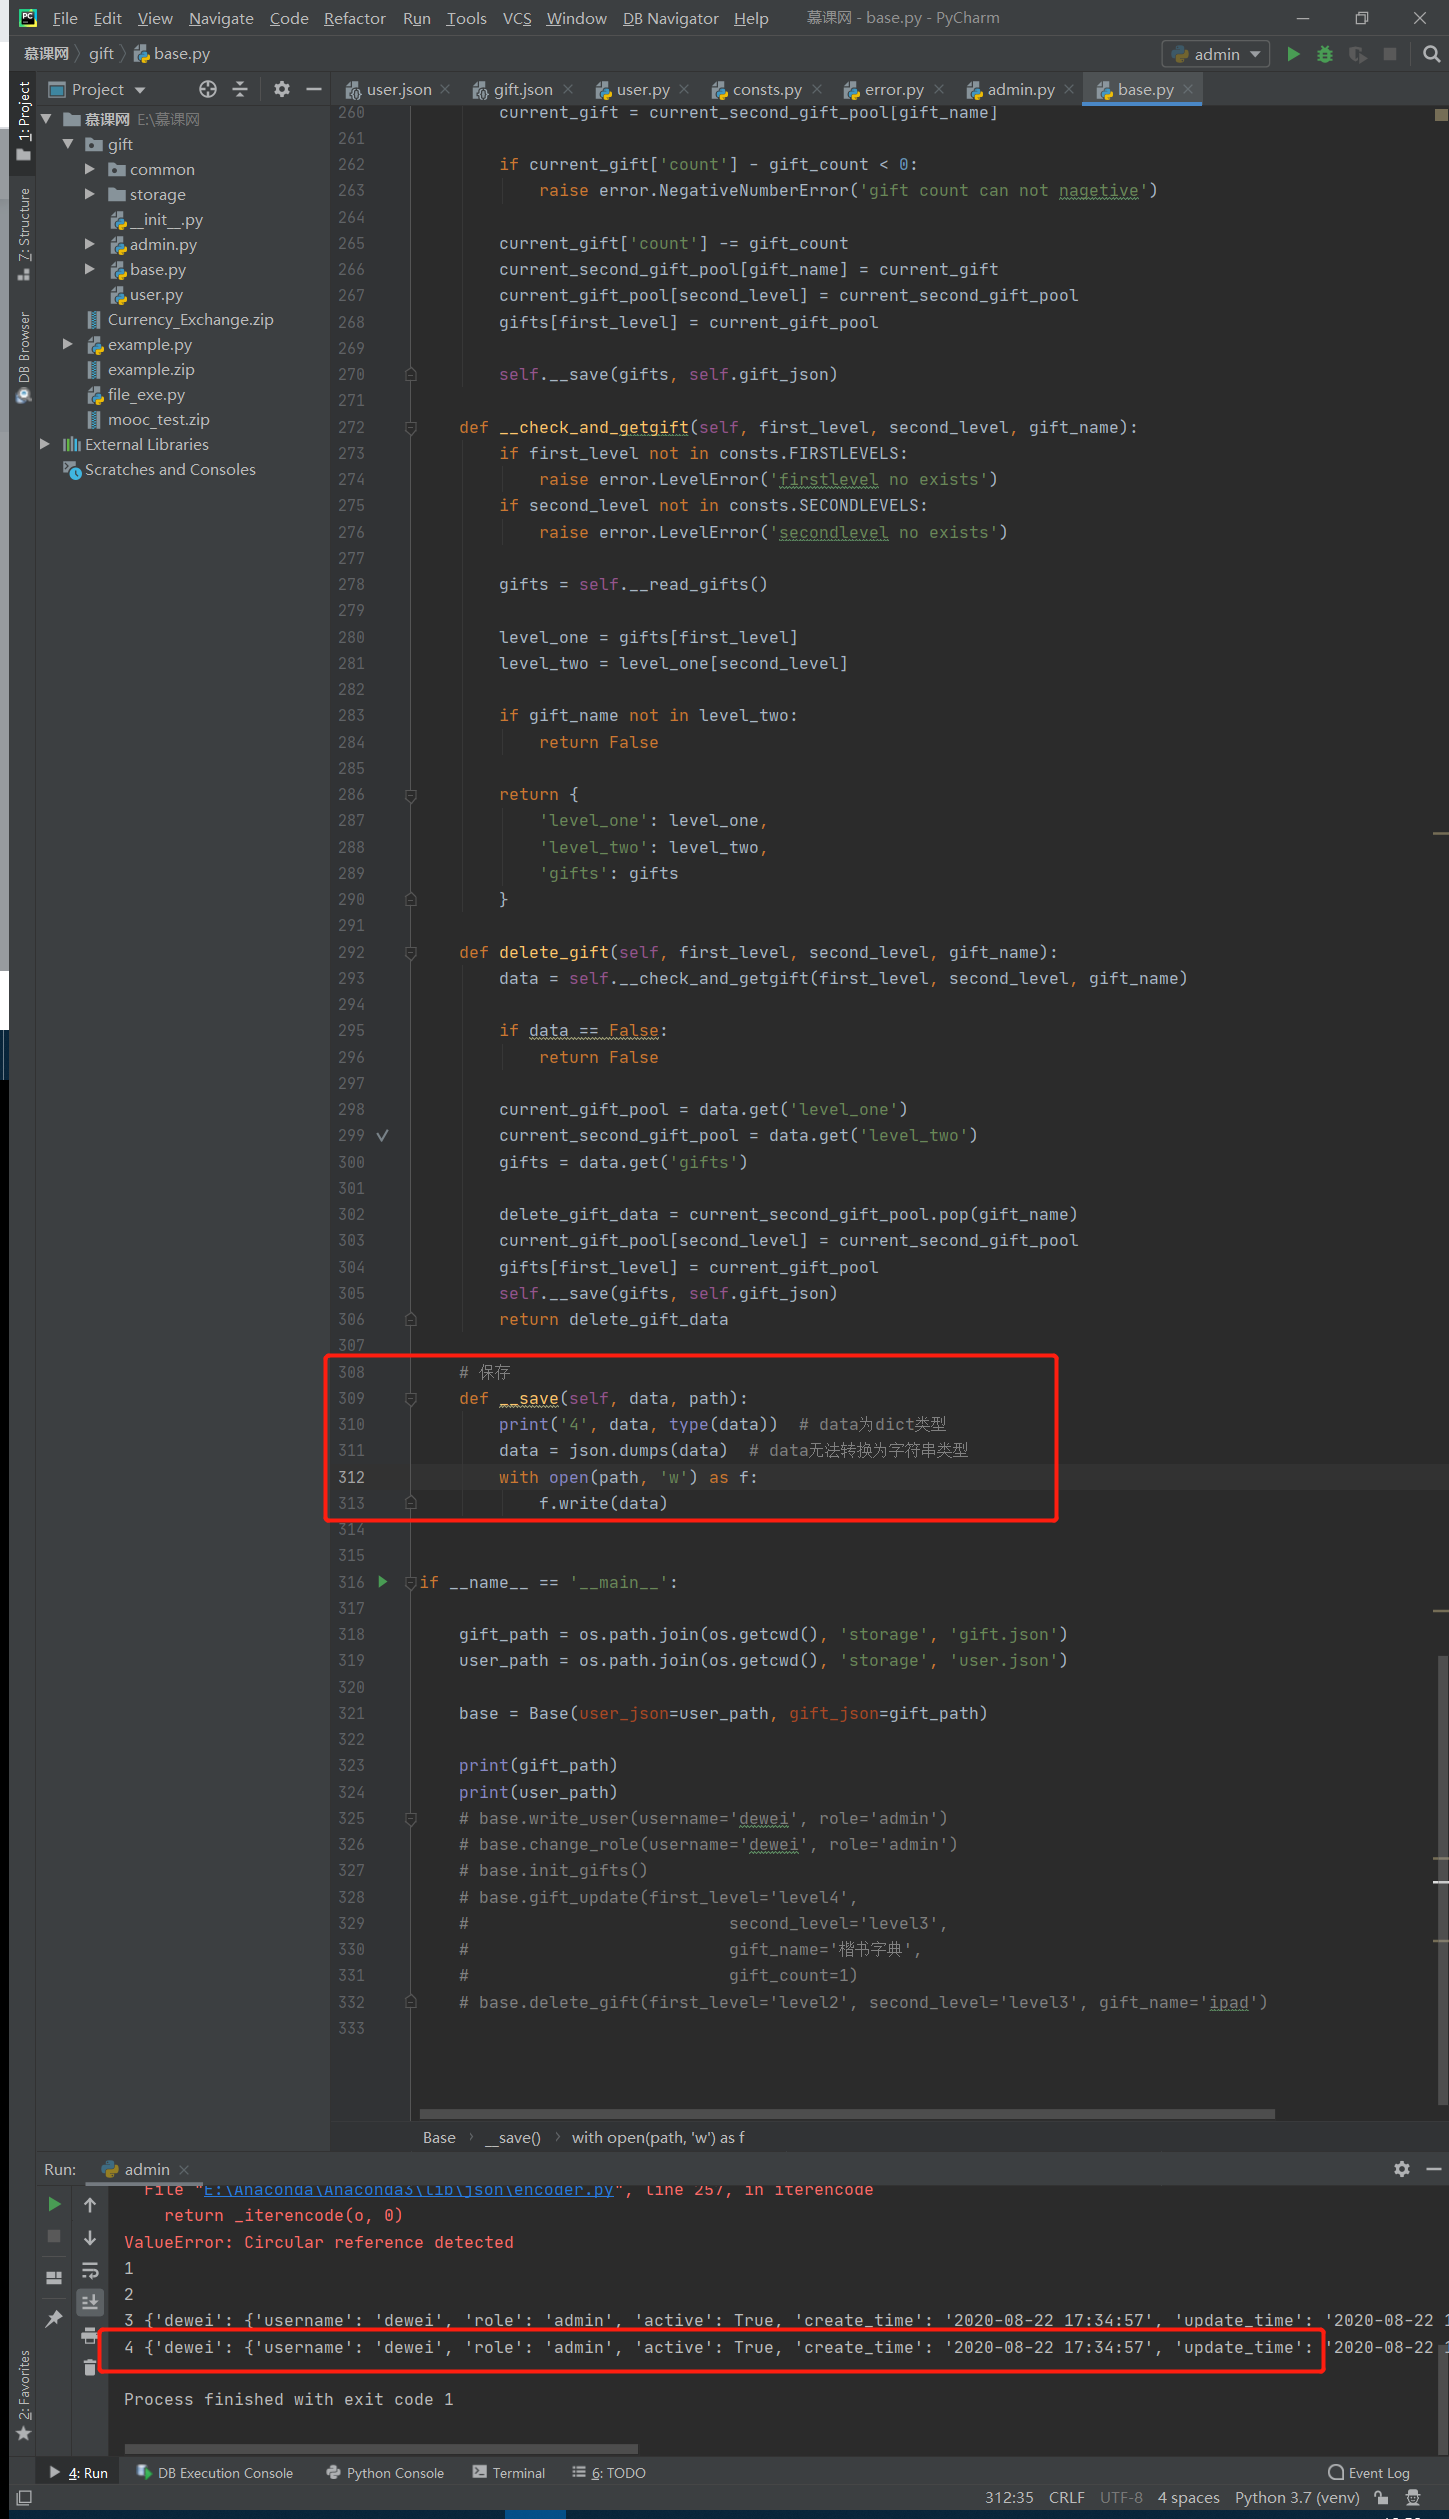Toggle scroll-to-end in Run console
The image size is (1449, 2519).
(x=90, y=2302)
